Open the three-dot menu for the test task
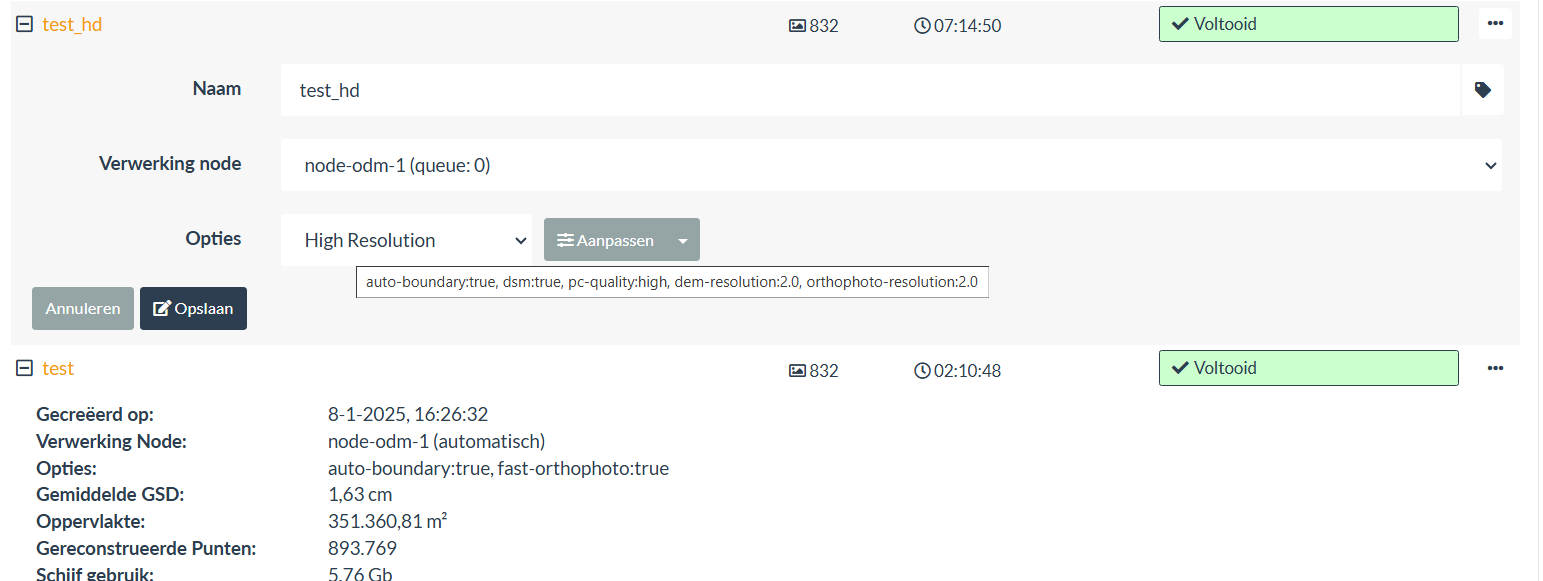This screenshot has height=581, width=1543. coord(1495,368)
